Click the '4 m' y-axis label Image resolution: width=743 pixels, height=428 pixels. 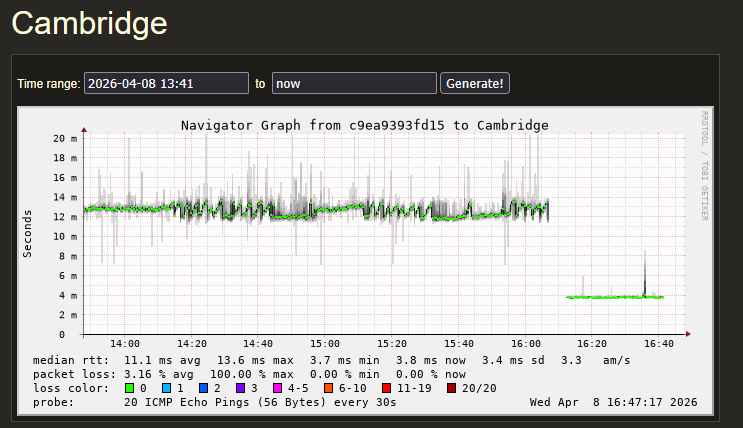coord(68,295)
